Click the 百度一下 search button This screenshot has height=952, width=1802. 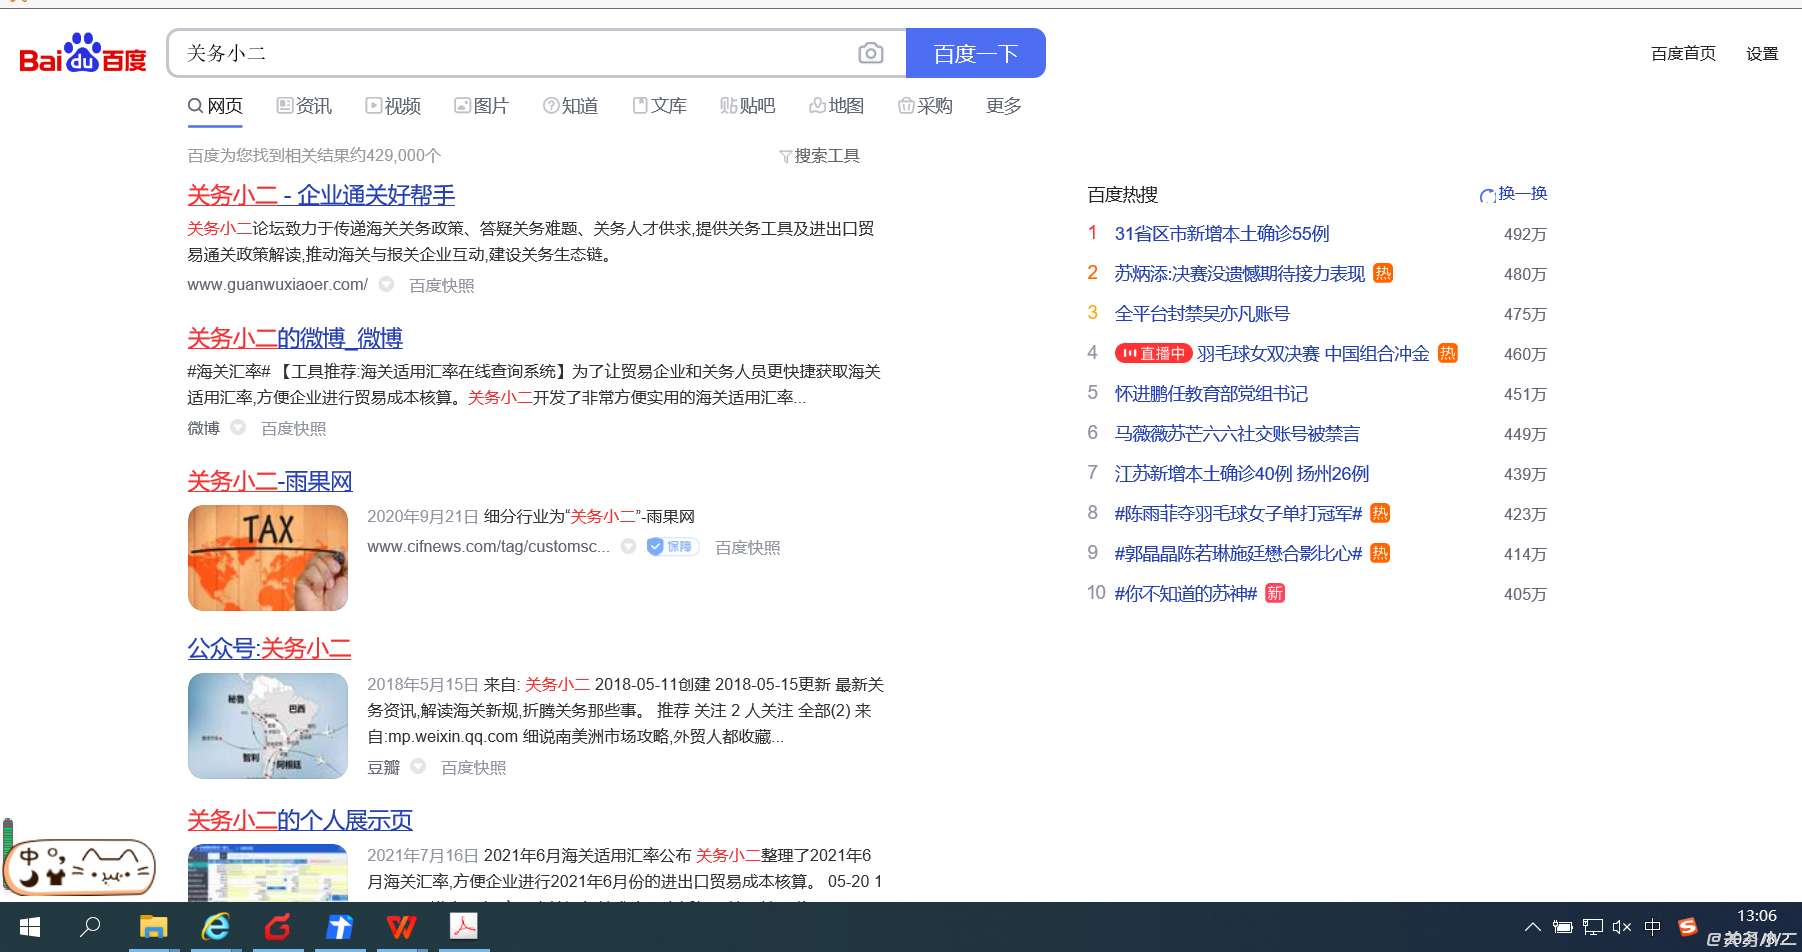pos(976,53)
